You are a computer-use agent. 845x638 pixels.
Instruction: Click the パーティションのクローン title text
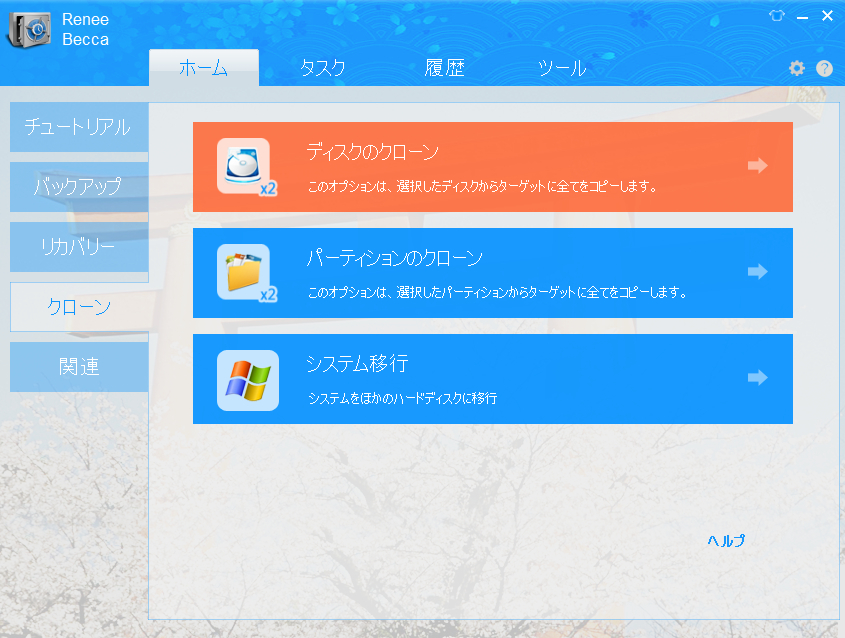coord(394,258)
